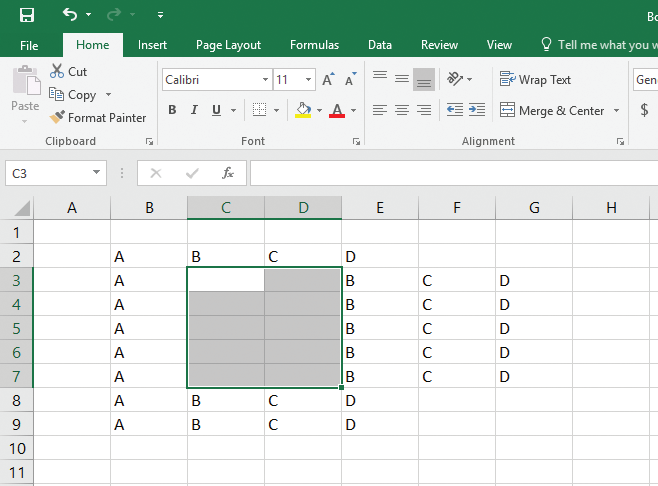This screenshot has height=486, width=658.
Task: Apply the yellow Fill Color bucket
Action: pyautogui.click(x=303, y=110)
